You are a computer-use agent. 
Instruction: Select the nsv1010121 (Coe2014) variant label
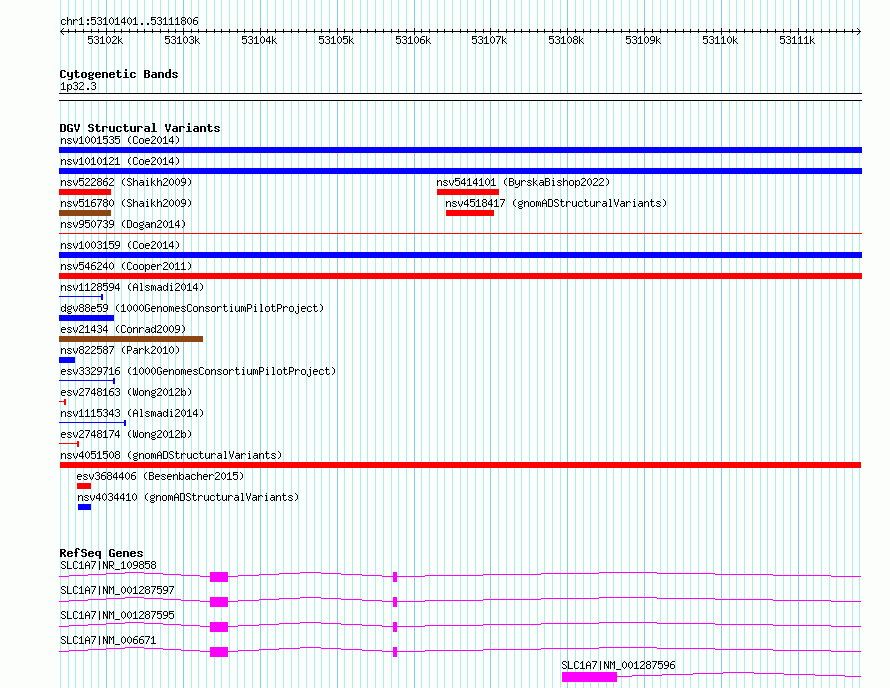tap(120, 161)
